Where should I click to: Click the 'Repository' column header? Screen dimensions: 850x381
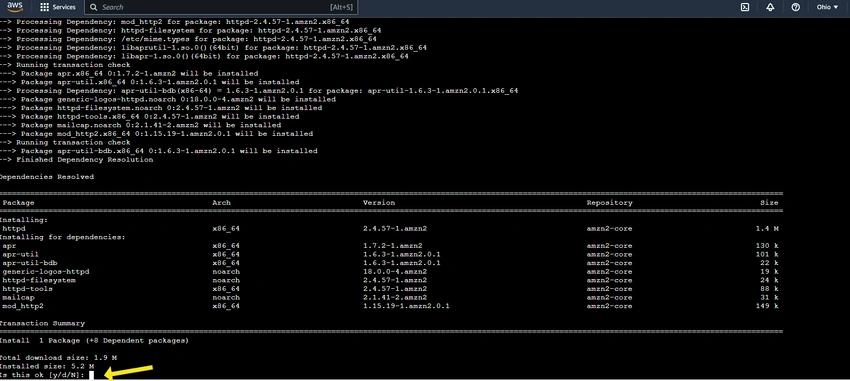click(x=609, y=203)
